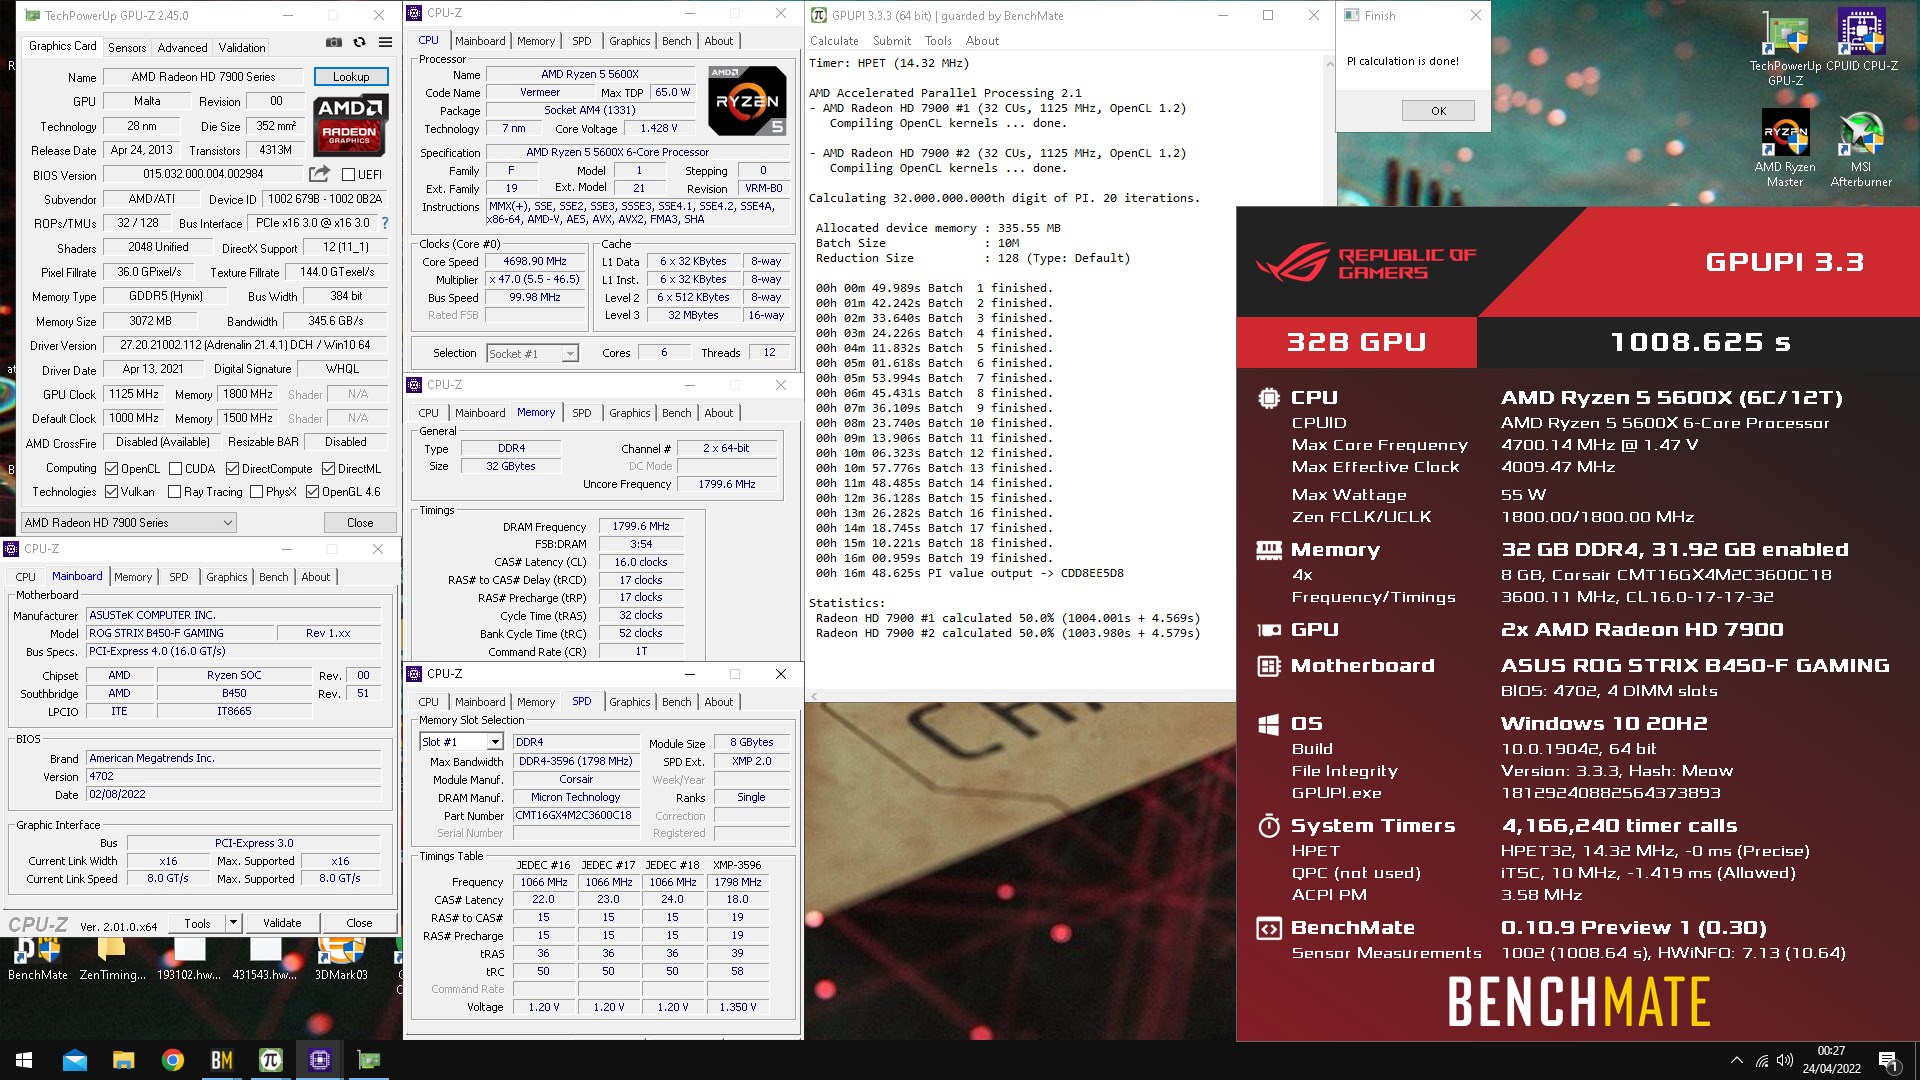Open AMD Ryzen Master desktop shortcut
The image size is (1920, 1080).
[x=1785, y=148]
